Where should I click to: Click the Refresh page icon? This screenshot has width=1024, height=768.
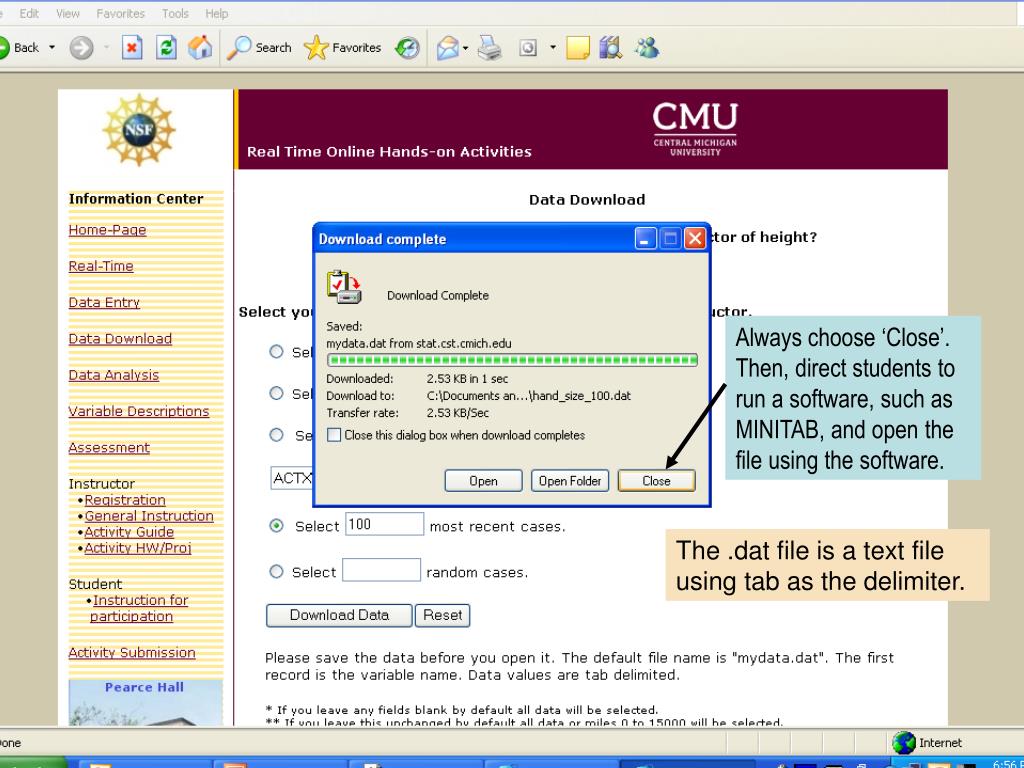[167, 48]
